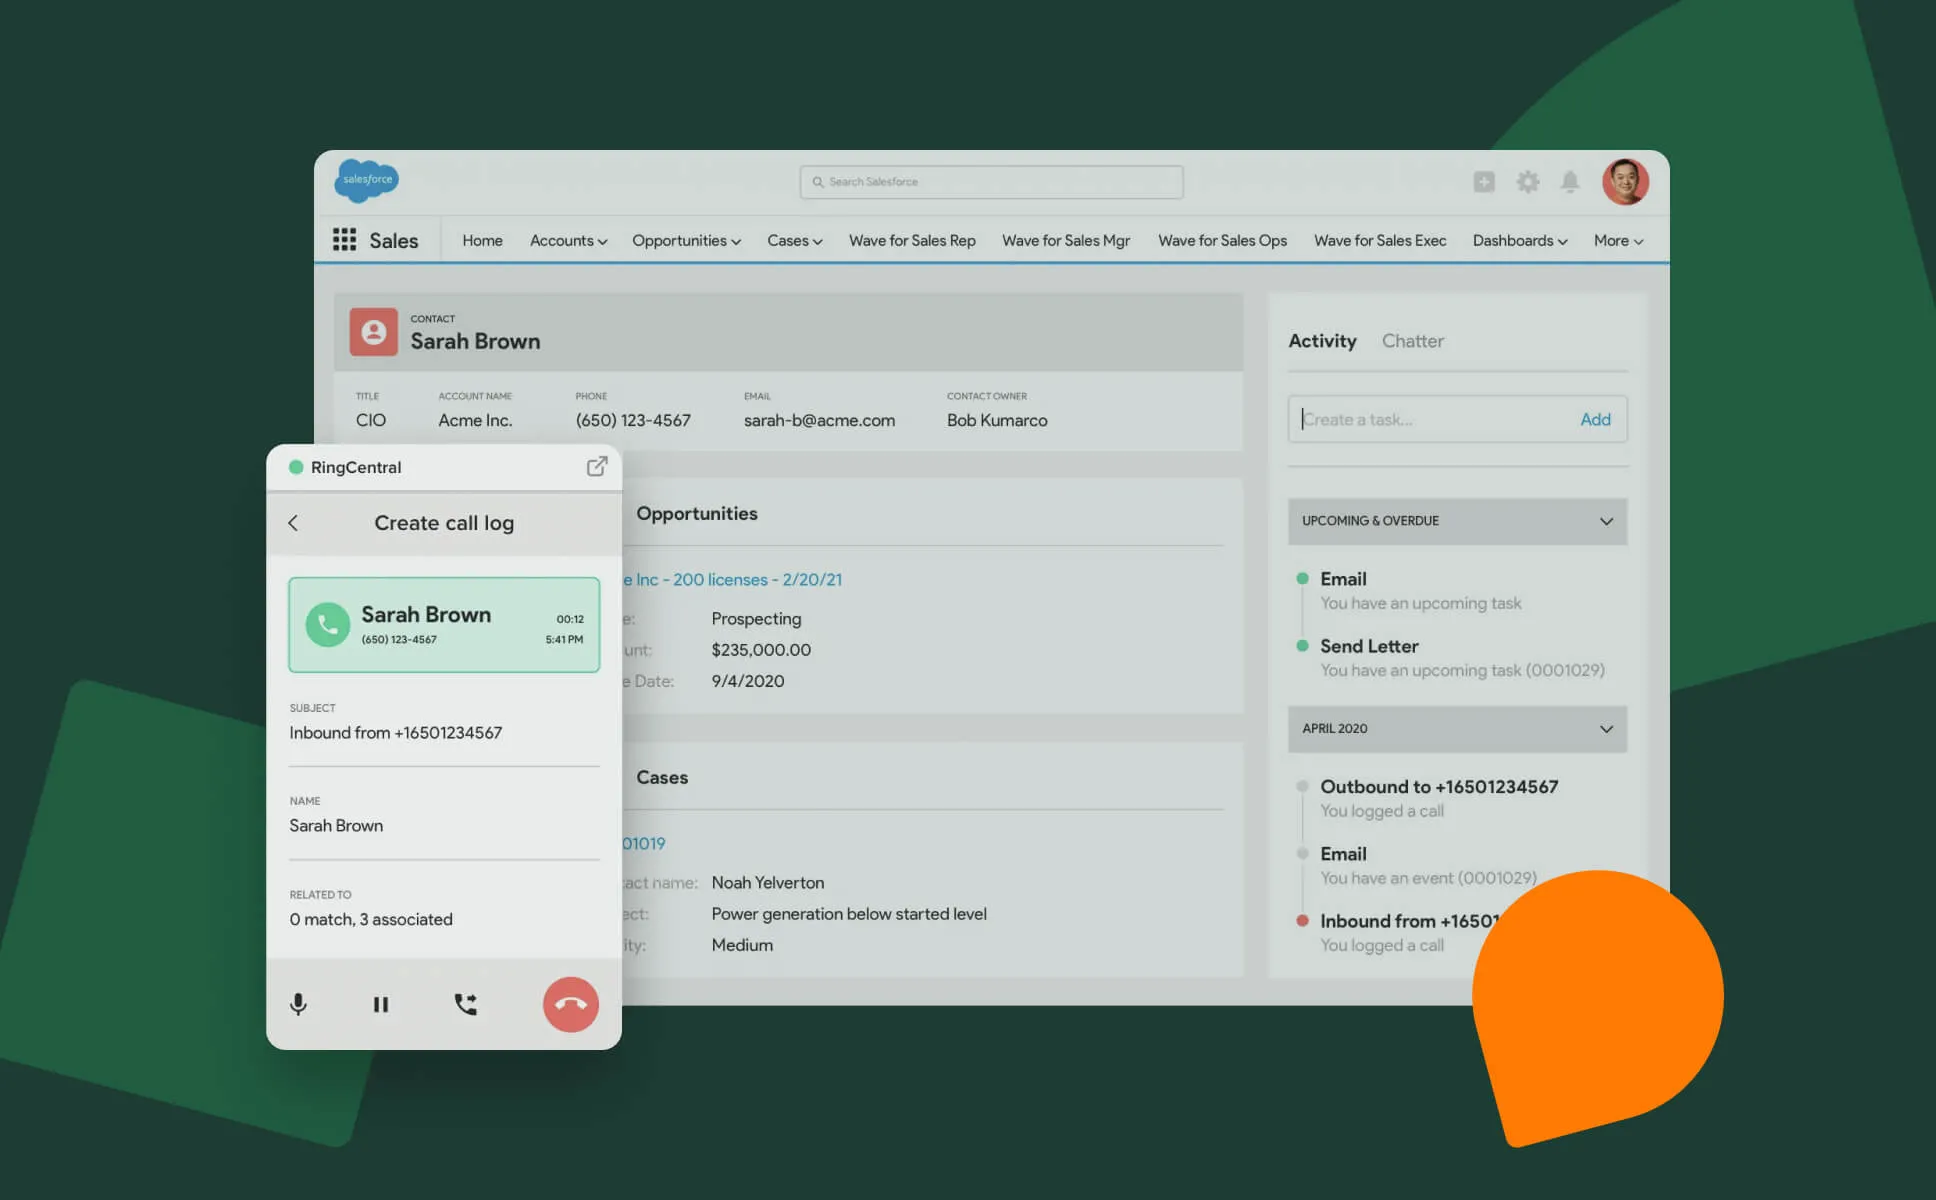Open the app launcher grid icon
The image size is (1936, 1200).
[x=344, y=240]
